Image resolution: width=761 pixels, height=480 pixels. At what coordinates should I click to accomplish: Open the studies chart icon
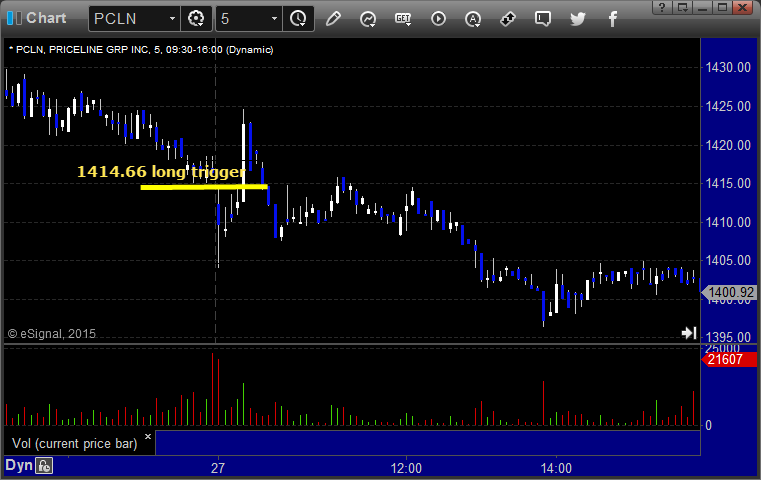[368, 19]
